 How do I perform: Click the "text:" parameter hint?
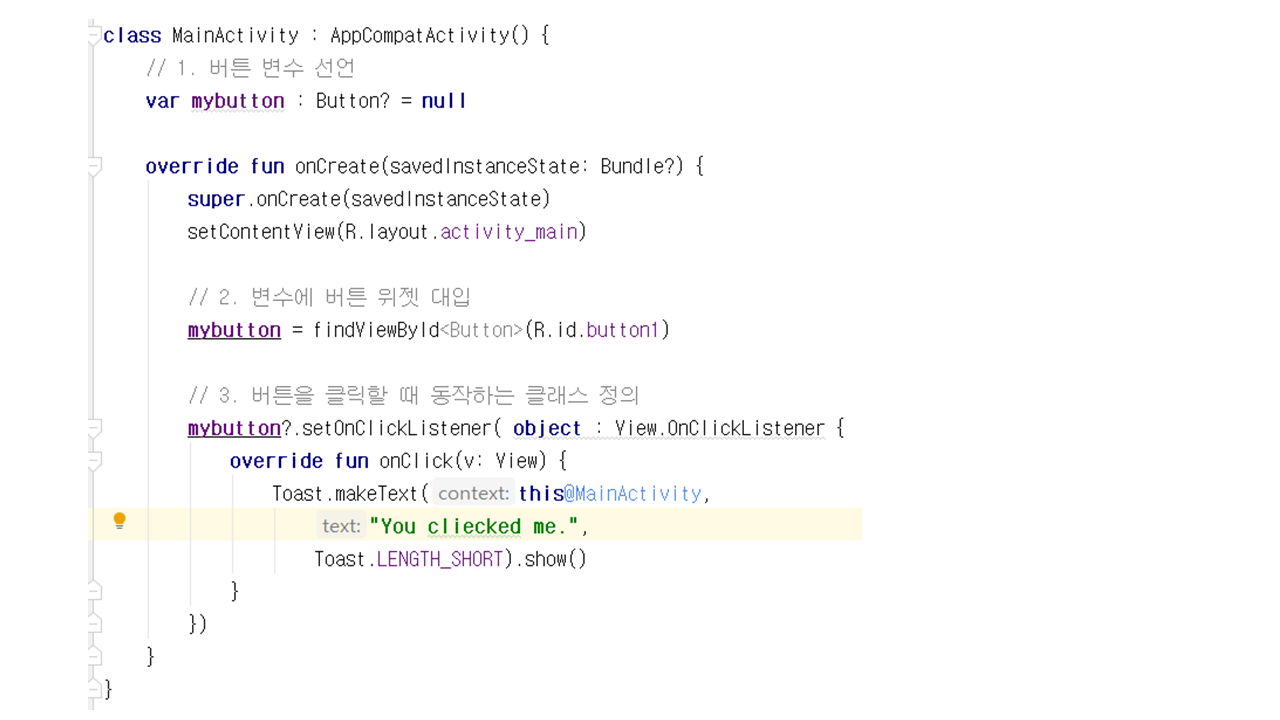(341, 527)
